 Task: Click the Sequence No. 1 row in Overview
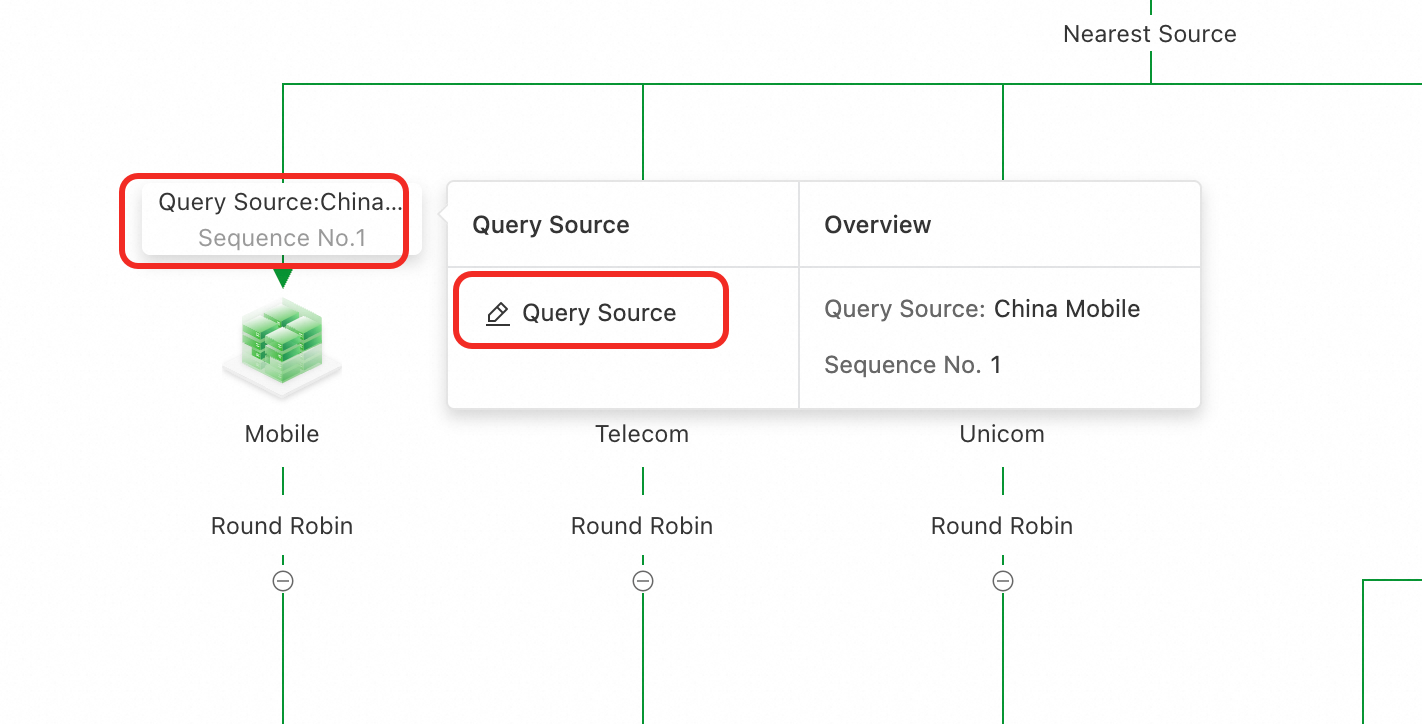[912, 365]
